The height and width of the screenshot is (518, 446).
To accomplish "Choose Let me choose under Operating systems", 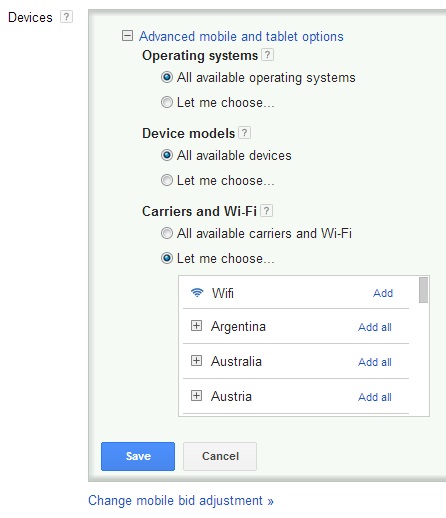I will 167,102.
